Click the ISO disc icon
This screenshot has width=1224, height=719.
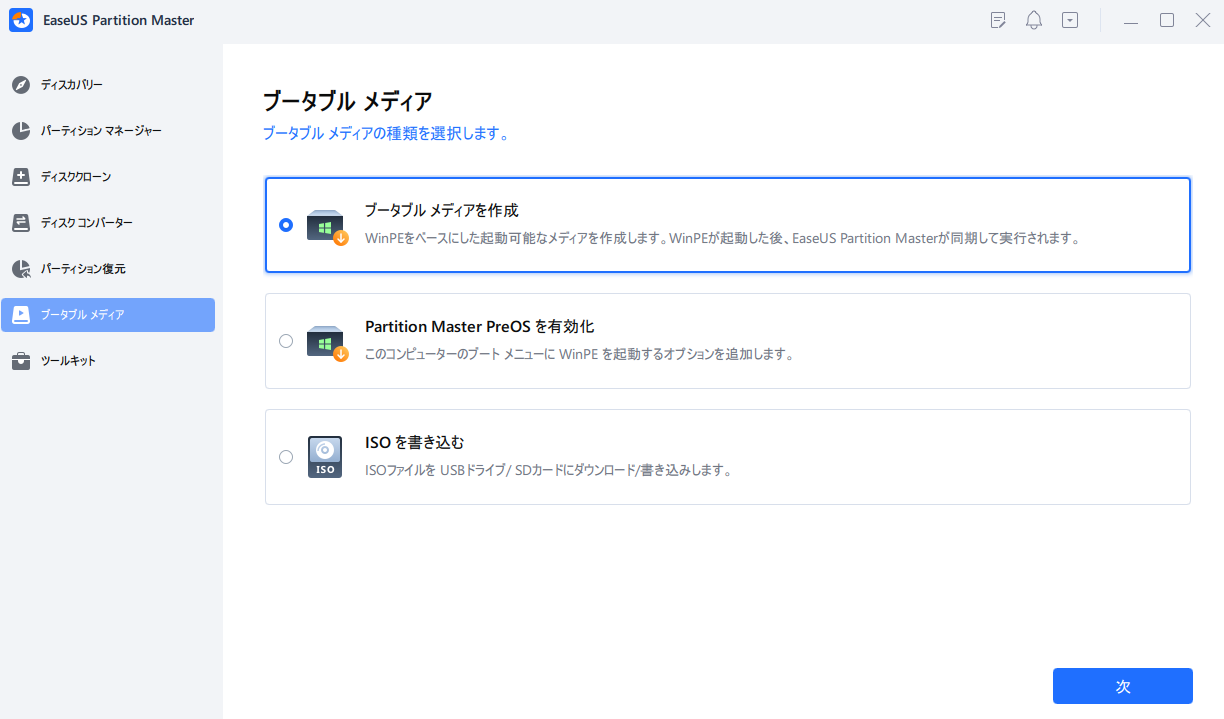[x=325, y=457]
